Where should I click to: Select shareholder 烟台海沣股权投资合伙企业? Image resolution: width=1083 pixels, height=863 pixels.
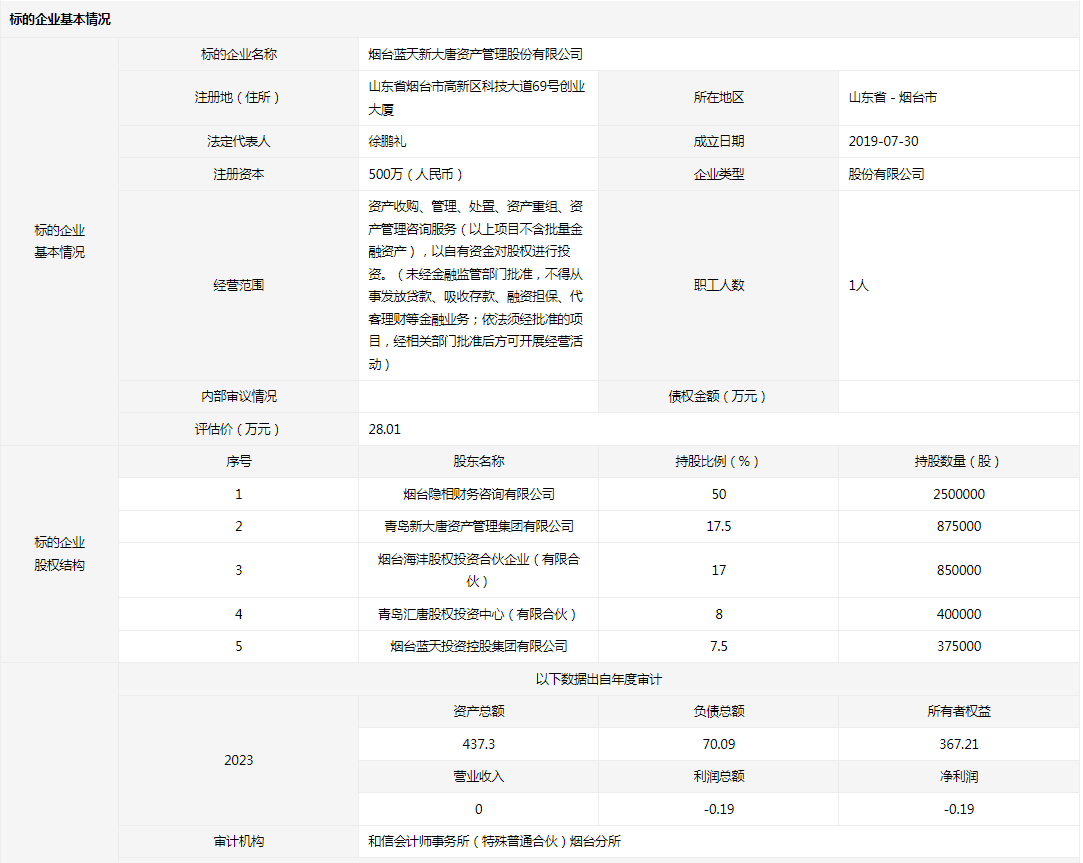coord(478,570)
